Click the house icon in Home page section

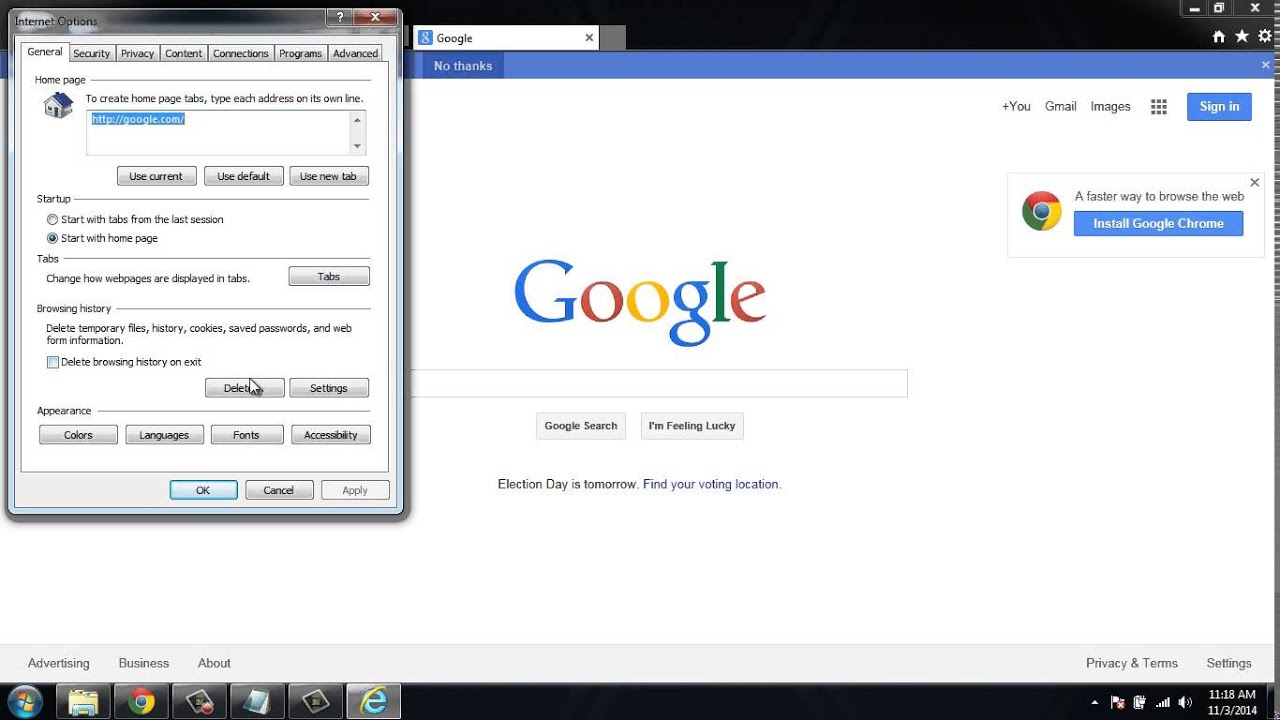(x=58, y=105)
